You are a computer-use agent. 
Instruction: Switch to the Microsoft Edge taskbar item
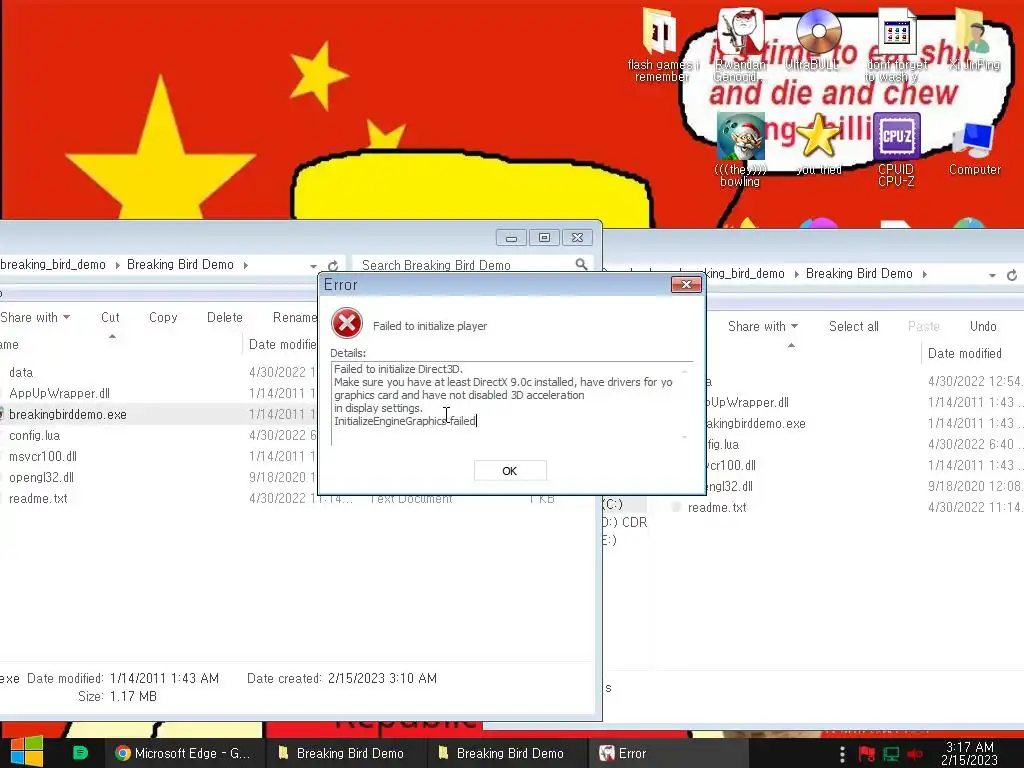tap(184, 753)
